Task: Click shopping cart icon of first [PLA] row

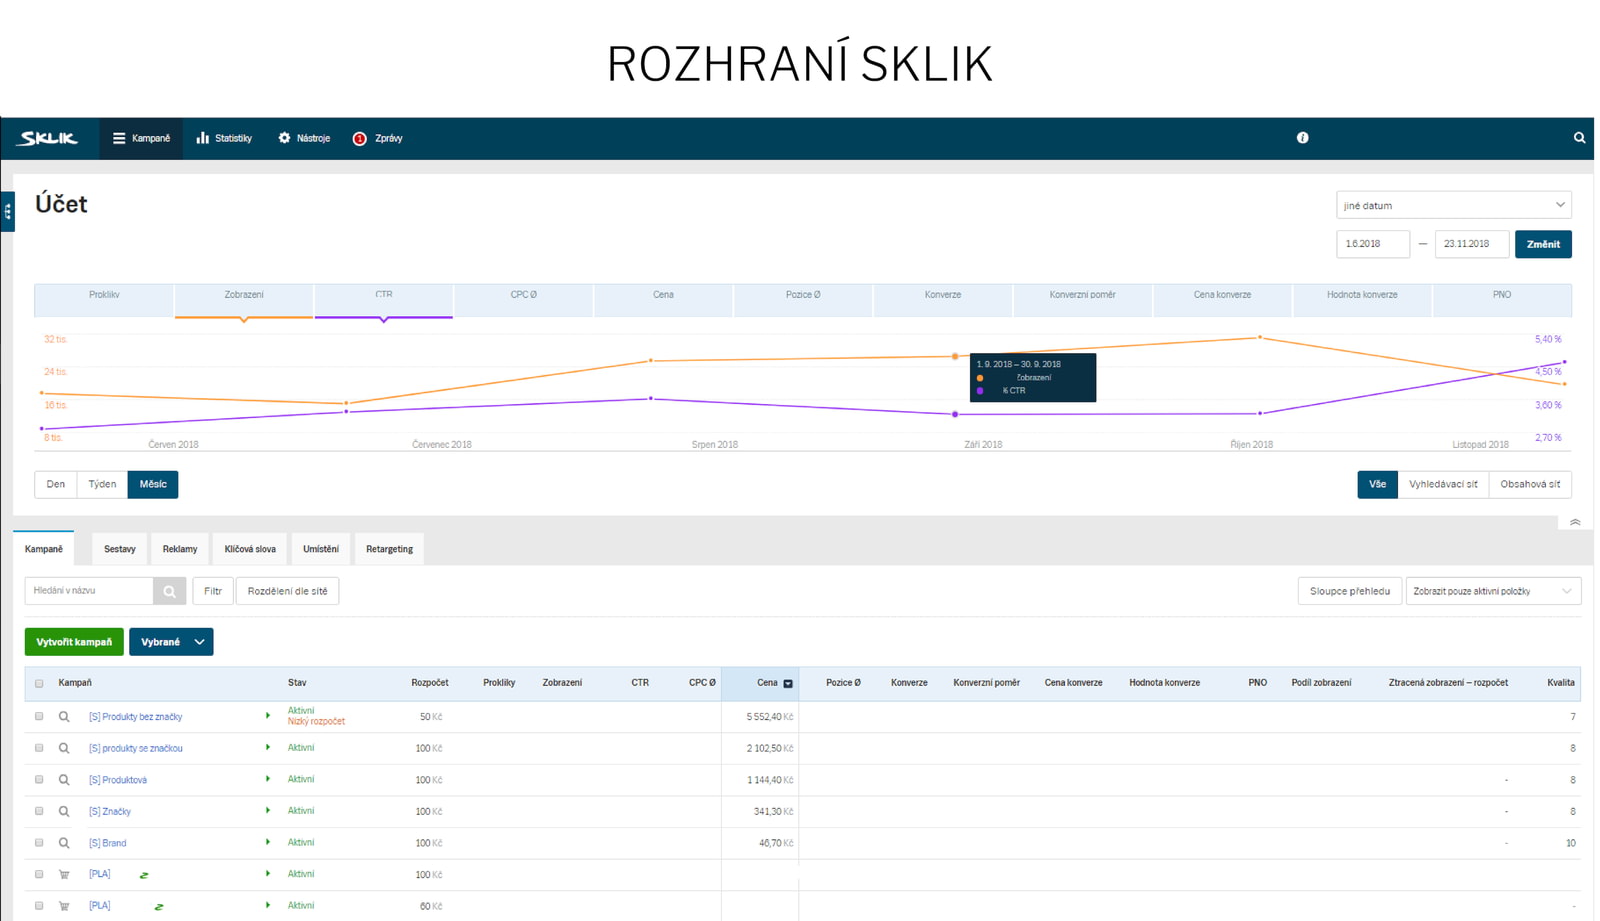Action: tap(64, 874)
